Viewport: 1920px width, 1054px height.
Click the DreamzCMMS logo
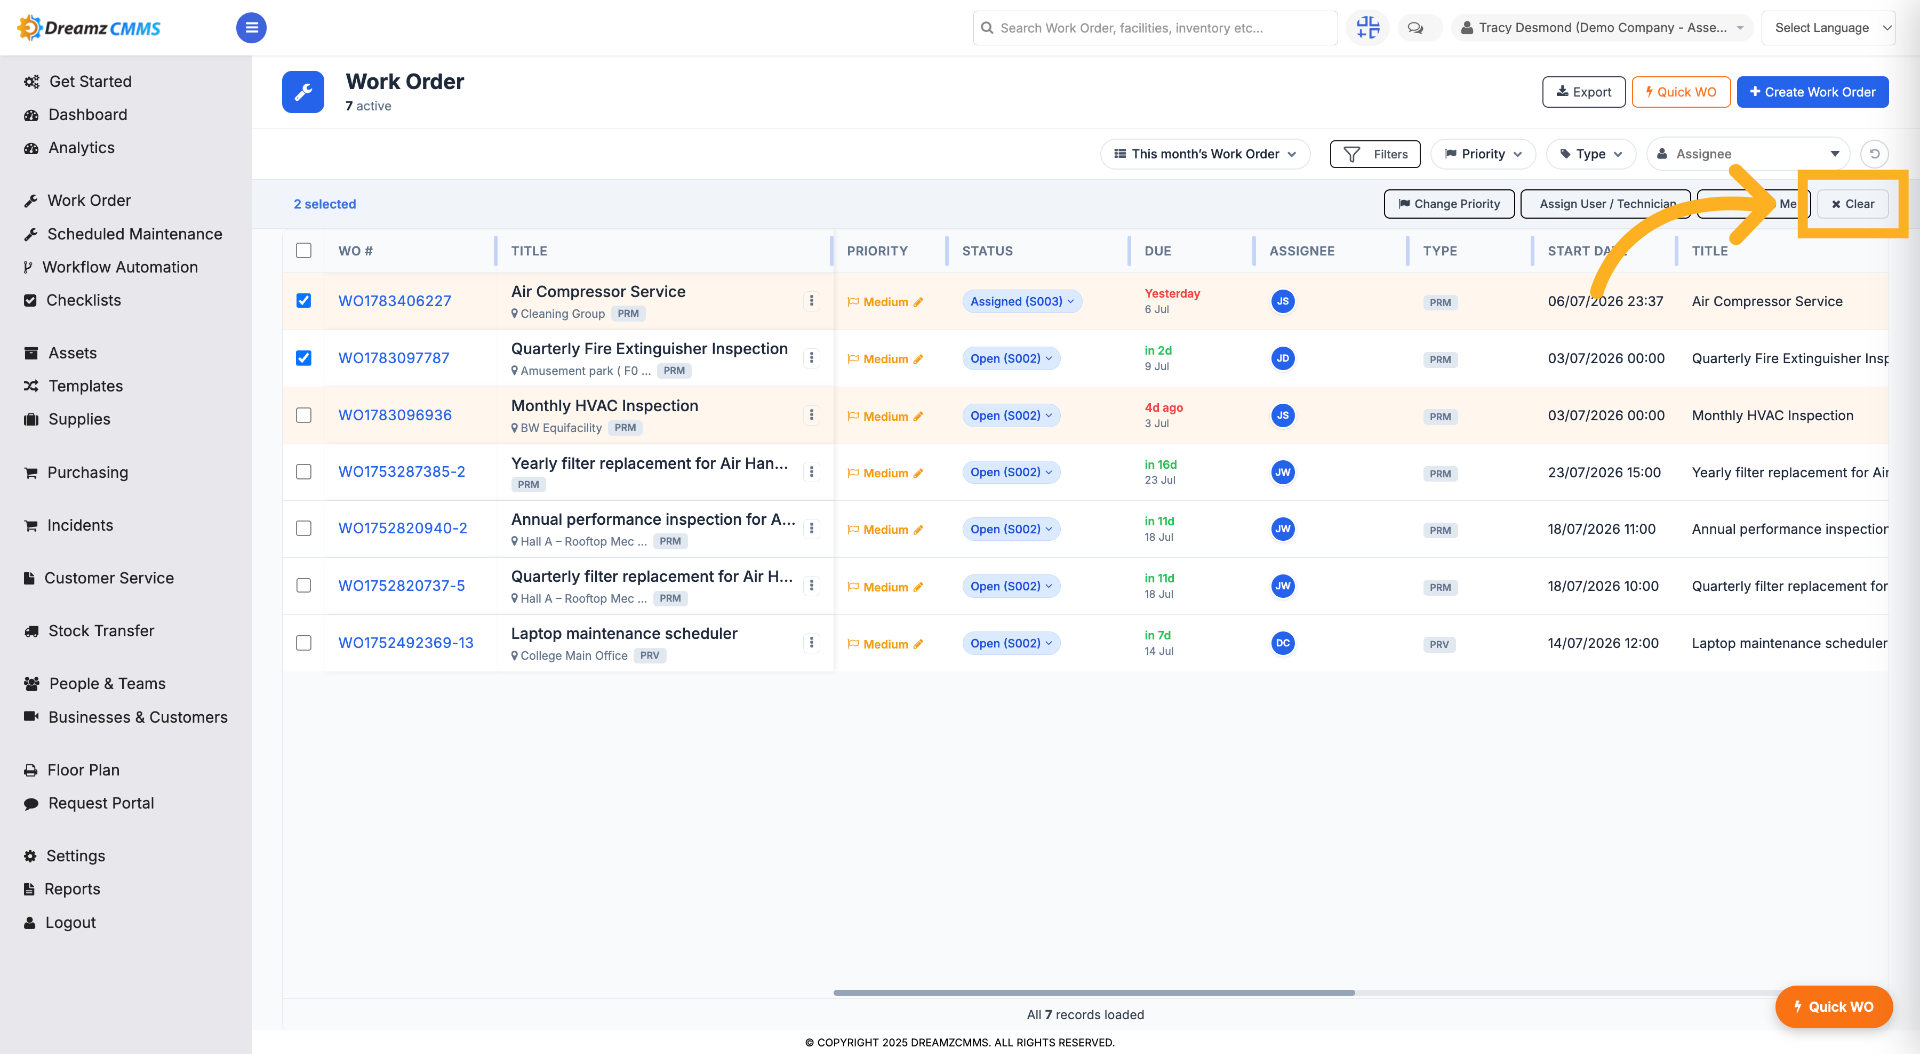tap(90, 28)
